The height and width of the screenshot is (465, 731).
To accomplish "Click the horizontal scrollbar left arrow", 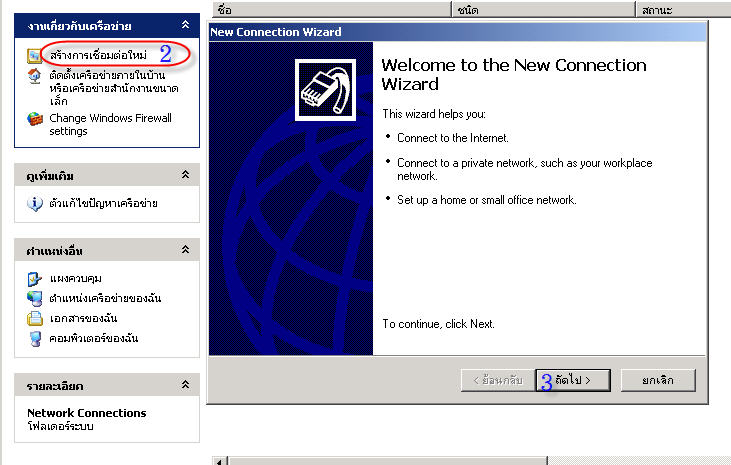I will [219, 461].
